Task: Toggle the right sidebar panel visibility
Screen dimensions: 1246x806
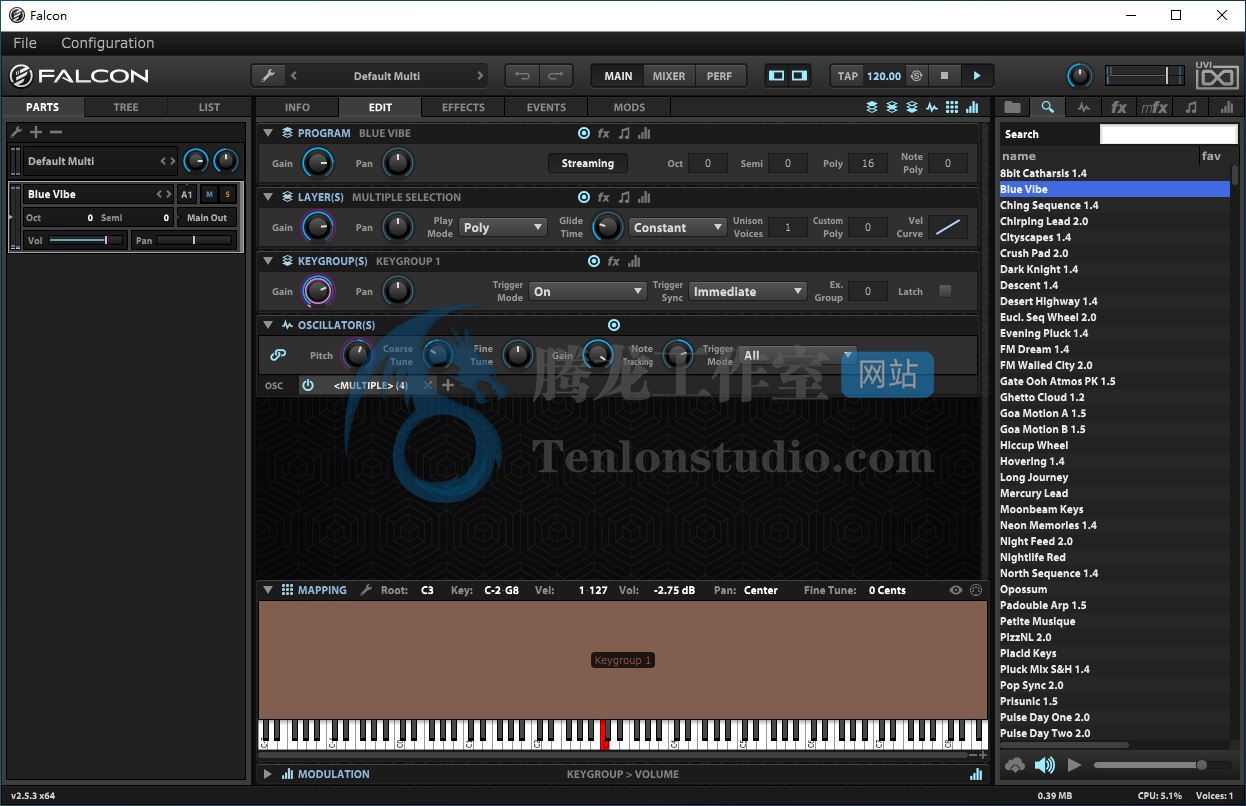Action: tap(799, 76)
